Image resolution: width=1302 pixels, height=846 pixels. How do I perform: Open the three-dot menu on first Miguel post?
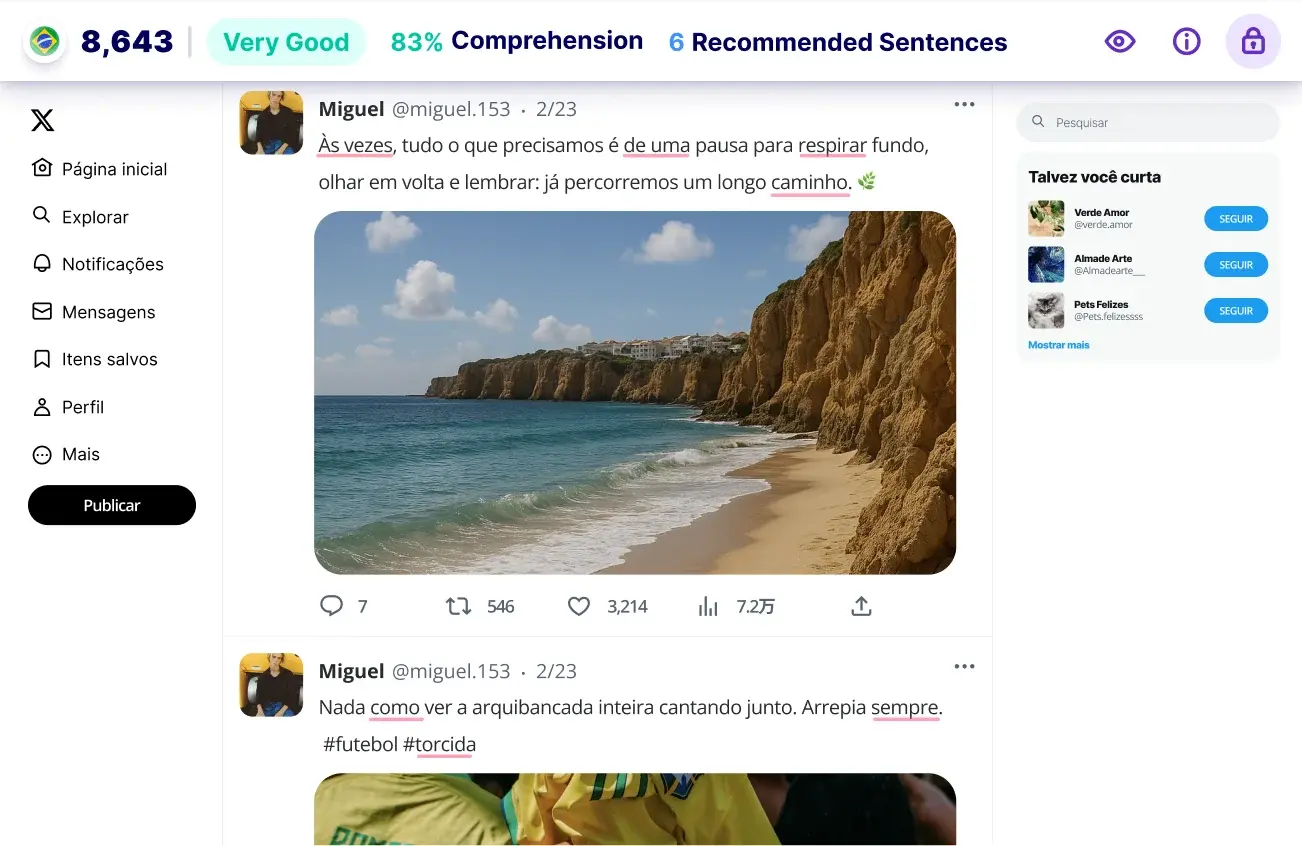[x=964, y=104]
